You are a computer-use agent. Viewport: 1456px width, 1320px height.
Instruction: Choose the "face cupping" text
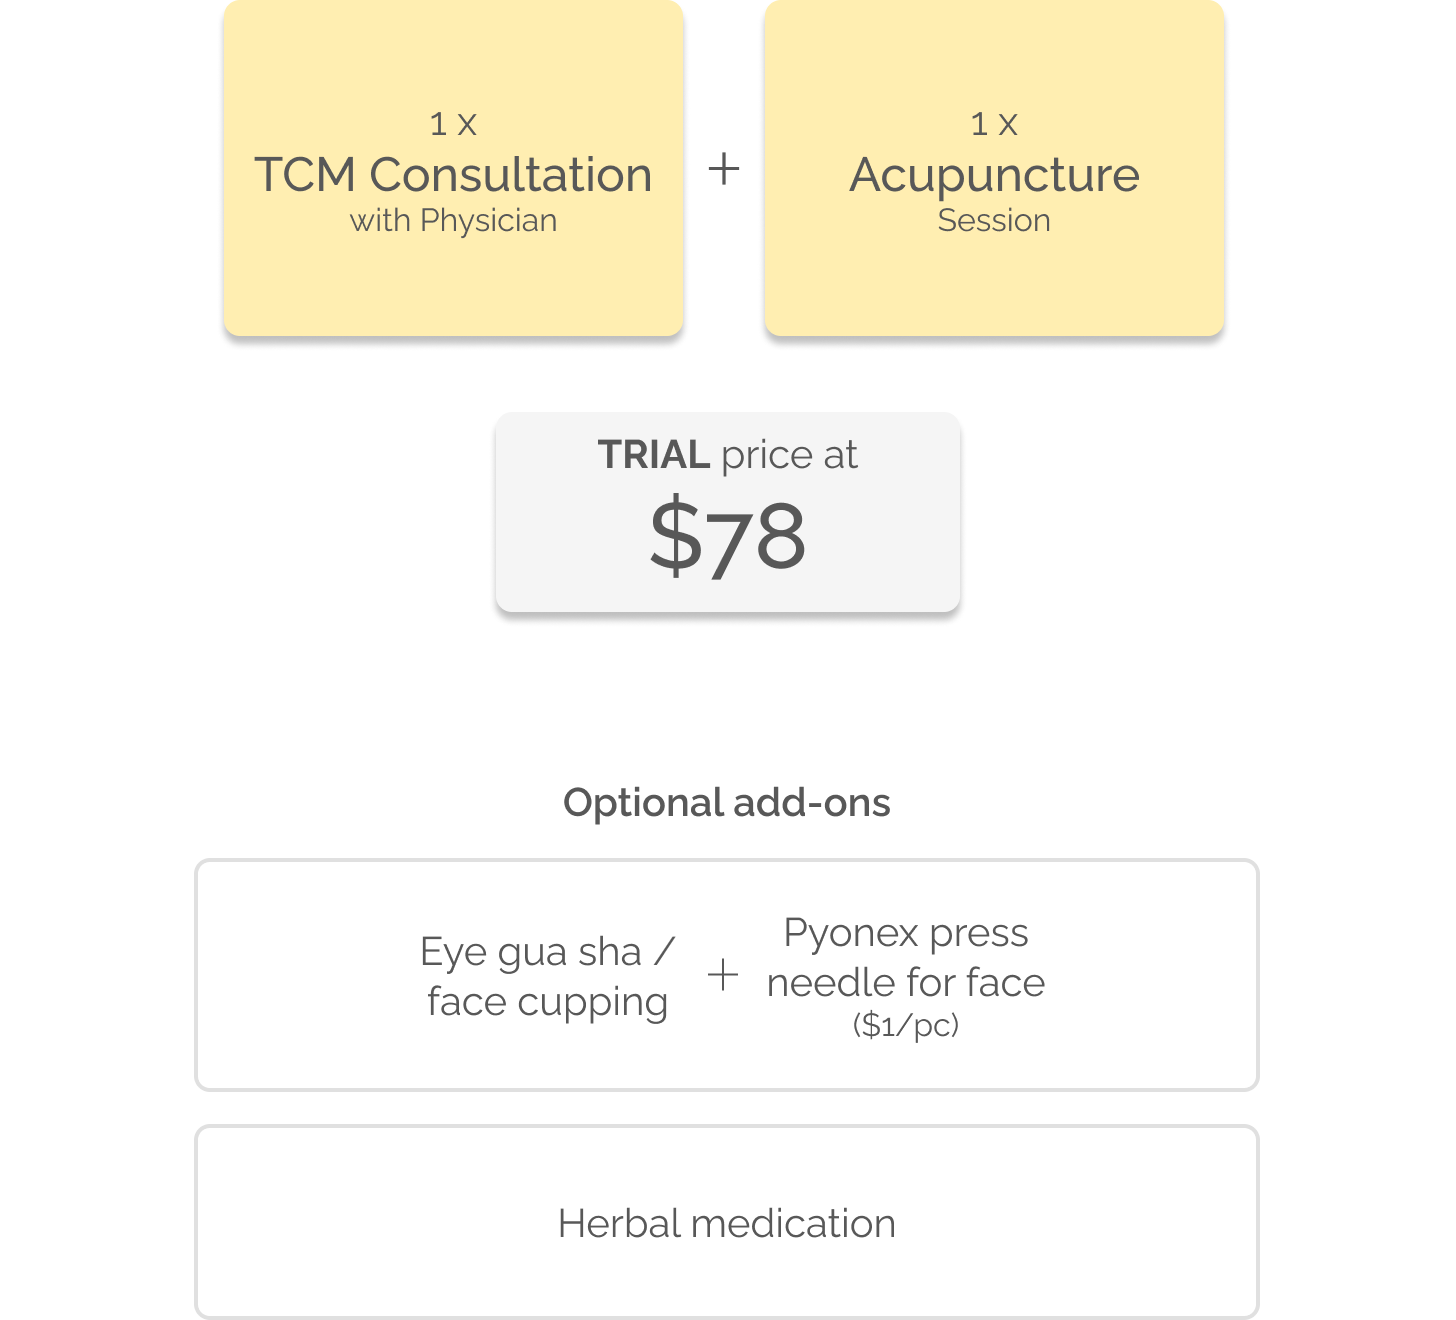click(x=547, y=1002)
